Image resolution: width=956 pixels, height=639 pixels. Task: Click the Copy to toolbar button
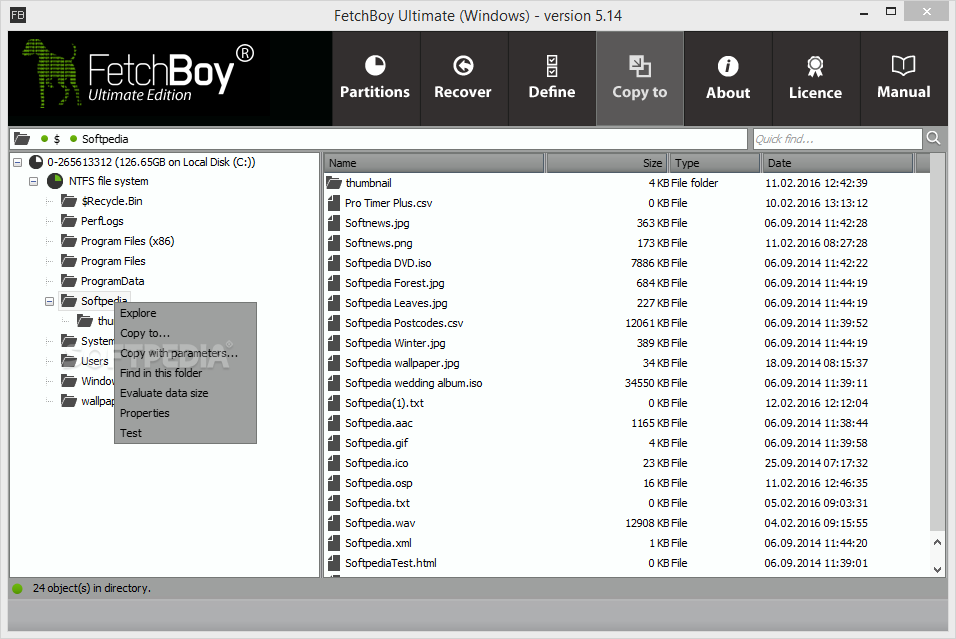tap(640, 79)
